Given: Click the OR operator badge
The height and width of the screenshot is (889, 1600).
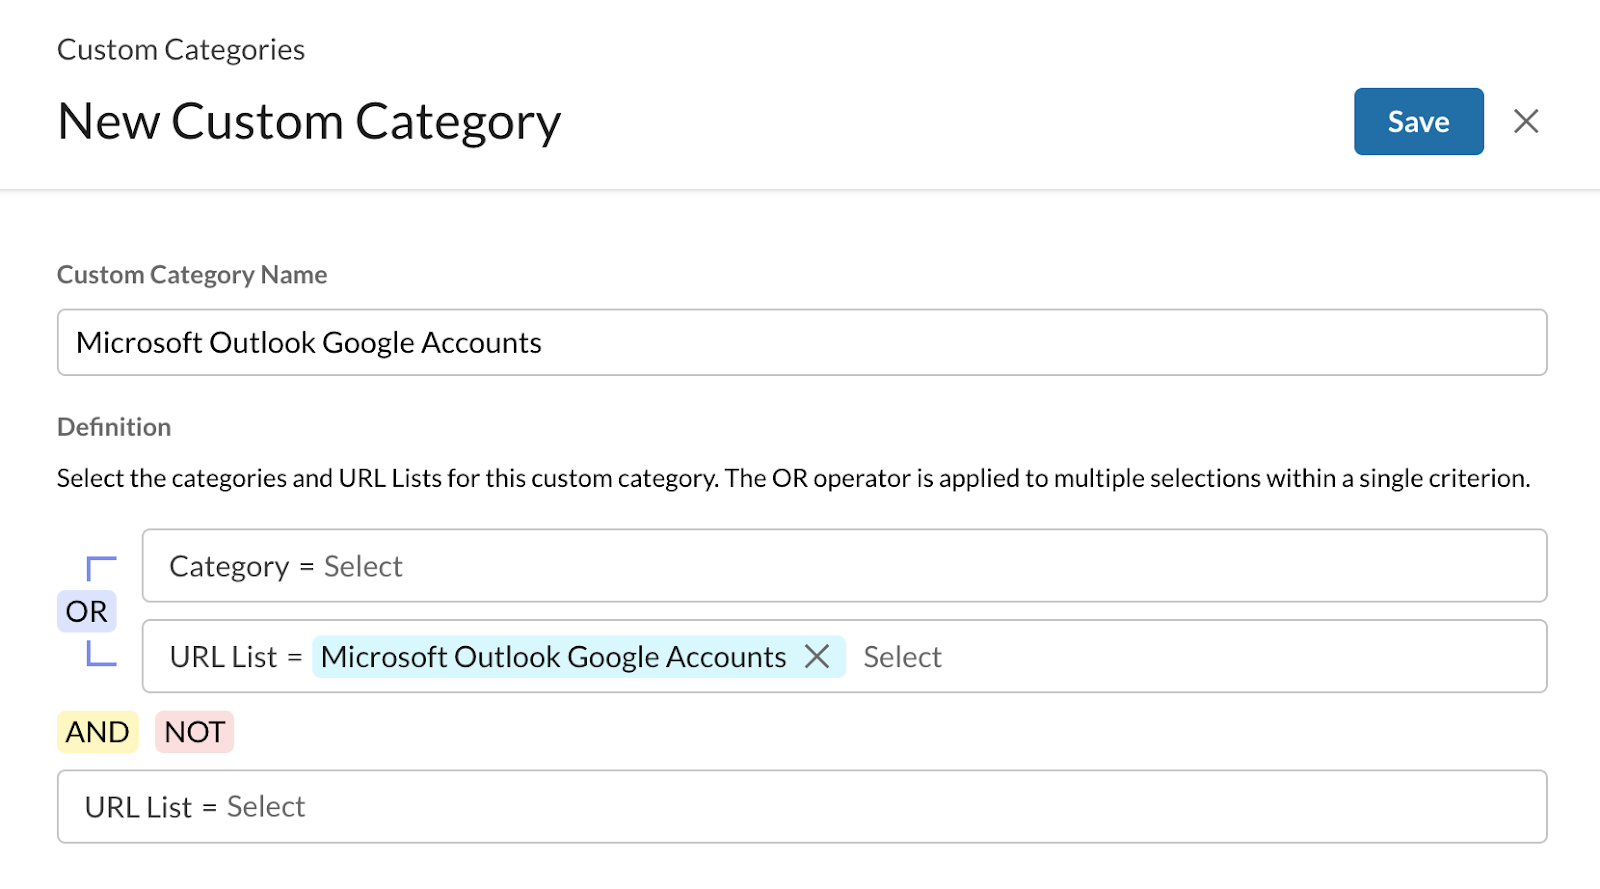Looking at the screenshot, I should pos(87,611).
